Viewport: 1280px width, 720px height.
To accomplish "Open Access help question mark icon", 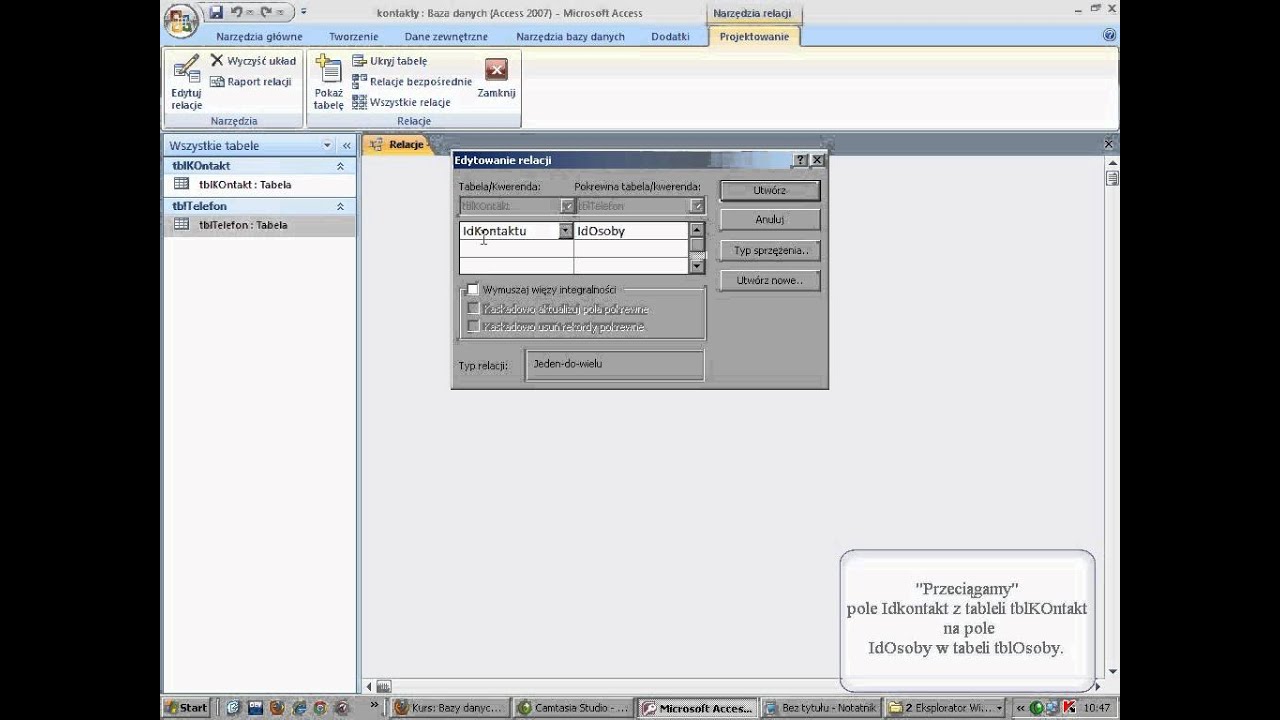I will pos(1109,35).
